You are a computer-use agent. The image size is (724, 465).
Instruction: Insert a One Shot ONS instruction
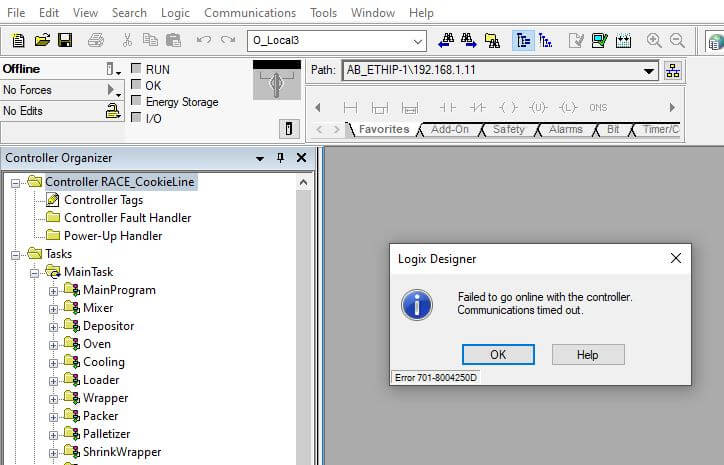coord(598,108)
